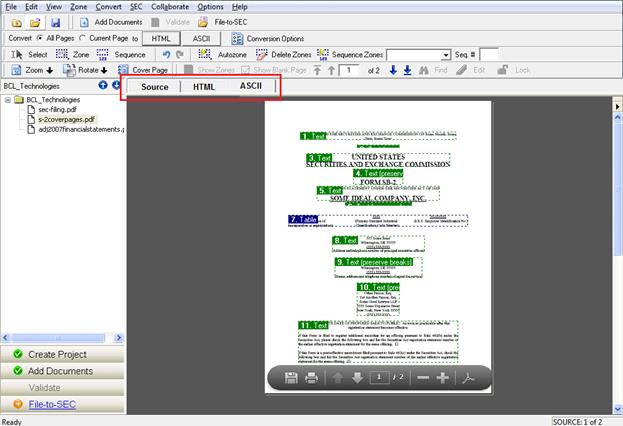623x426 pixels.
Task: Activate the Select tool
Action: (x=29, y=54)
